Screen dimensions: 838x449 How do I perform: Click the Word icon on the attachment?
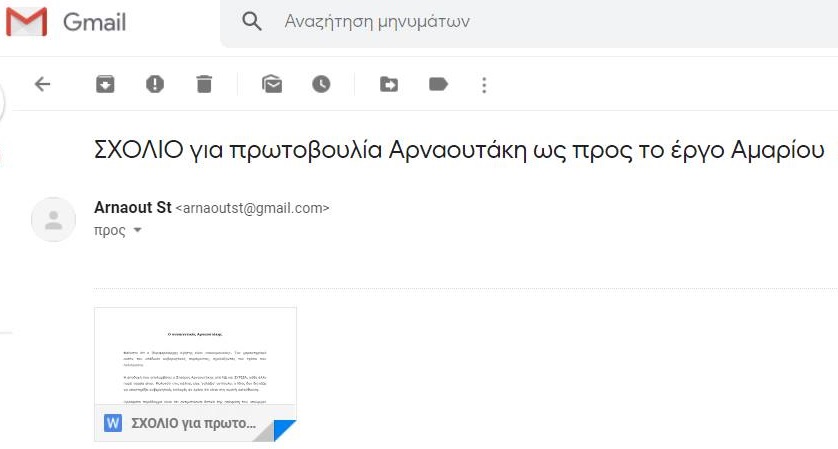pos(113,423)
